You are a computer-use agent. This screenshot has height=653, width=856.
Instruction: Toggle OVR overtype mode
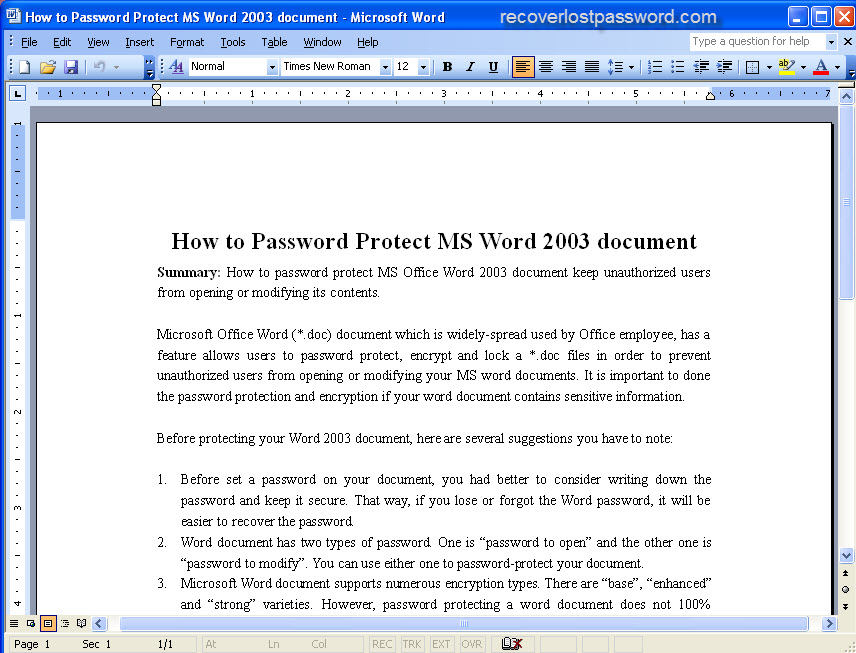click(471, 644)
